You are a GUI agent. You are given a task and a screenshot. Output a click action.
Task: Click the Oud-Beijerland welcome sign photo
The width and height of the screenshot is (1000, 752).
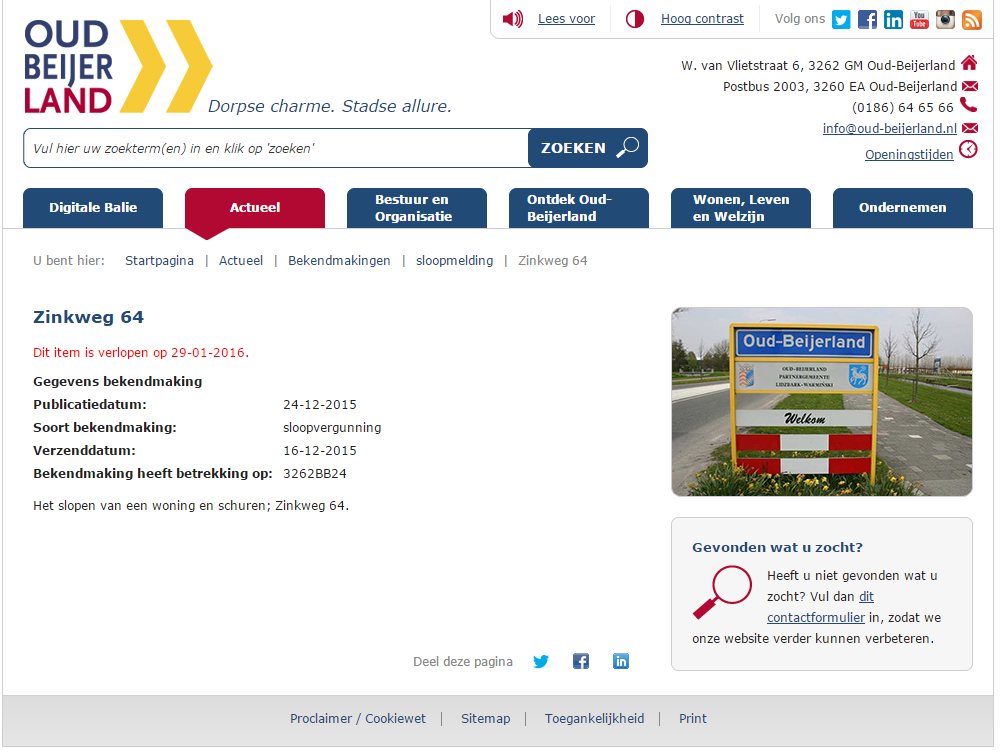click(821, 402)
